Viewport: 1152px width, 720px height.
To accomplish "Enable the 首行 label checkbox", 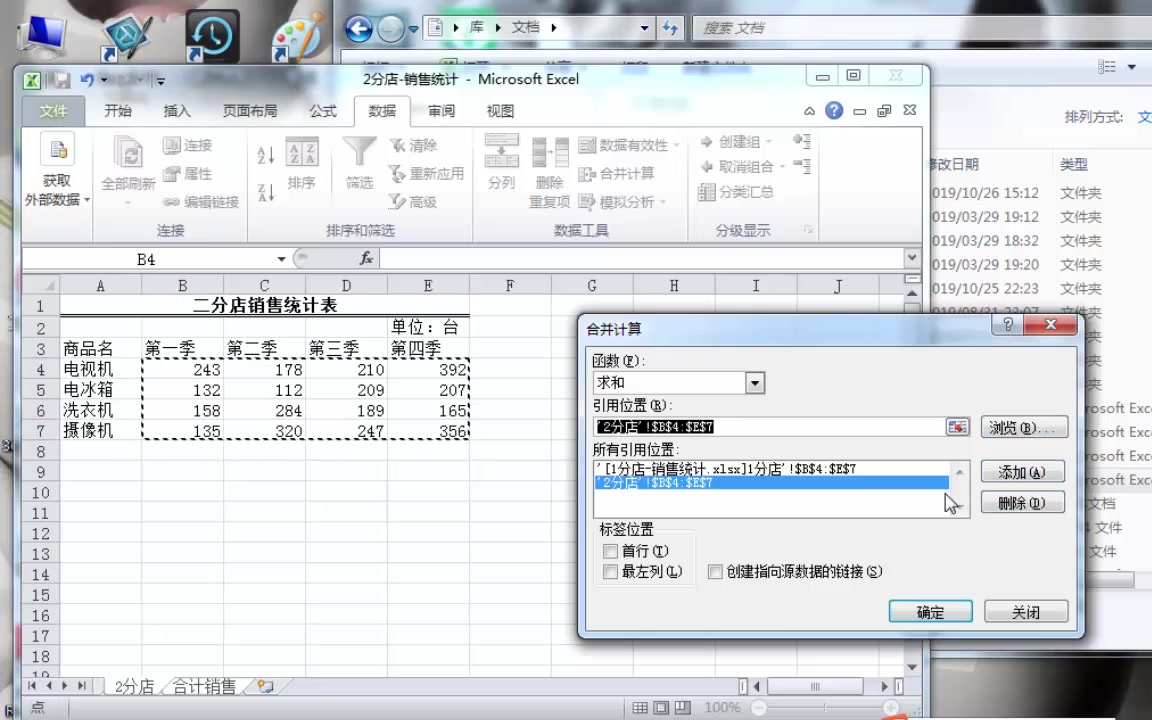I will (x=611, y=551).
